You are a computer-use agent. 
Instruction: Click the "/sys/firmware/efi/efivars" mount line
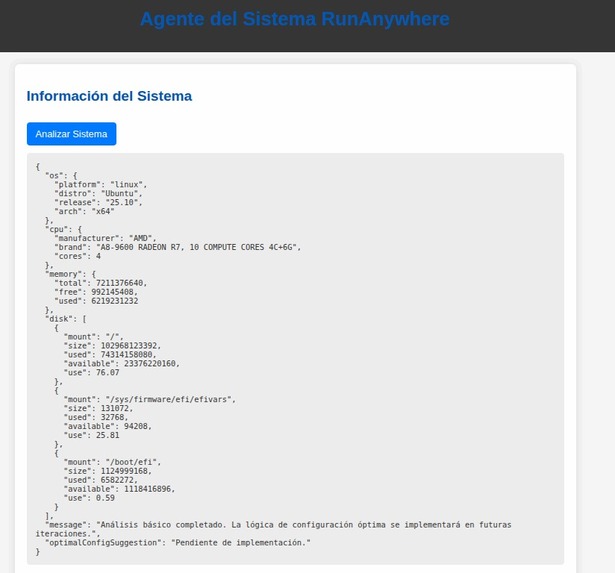point(150,400)
